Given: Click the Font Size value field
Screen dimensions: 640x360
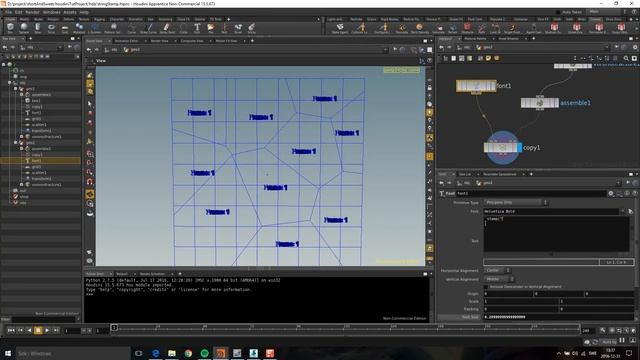Looking at the screenshot, I should [558, 317].
